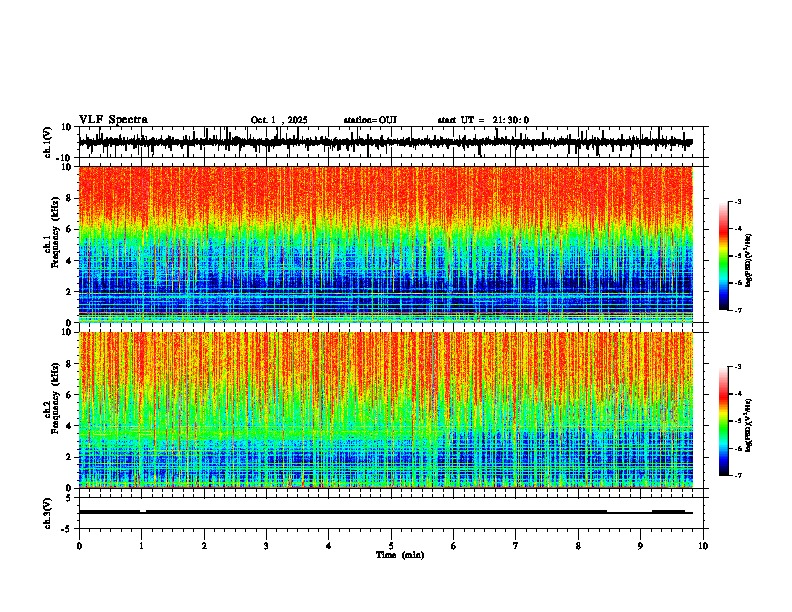Image resolution: width=792 pixels, height=612 pixels.
Task: Click the ch.1 "Frequency (kHz)" axis label
Action: coord(55,233)
